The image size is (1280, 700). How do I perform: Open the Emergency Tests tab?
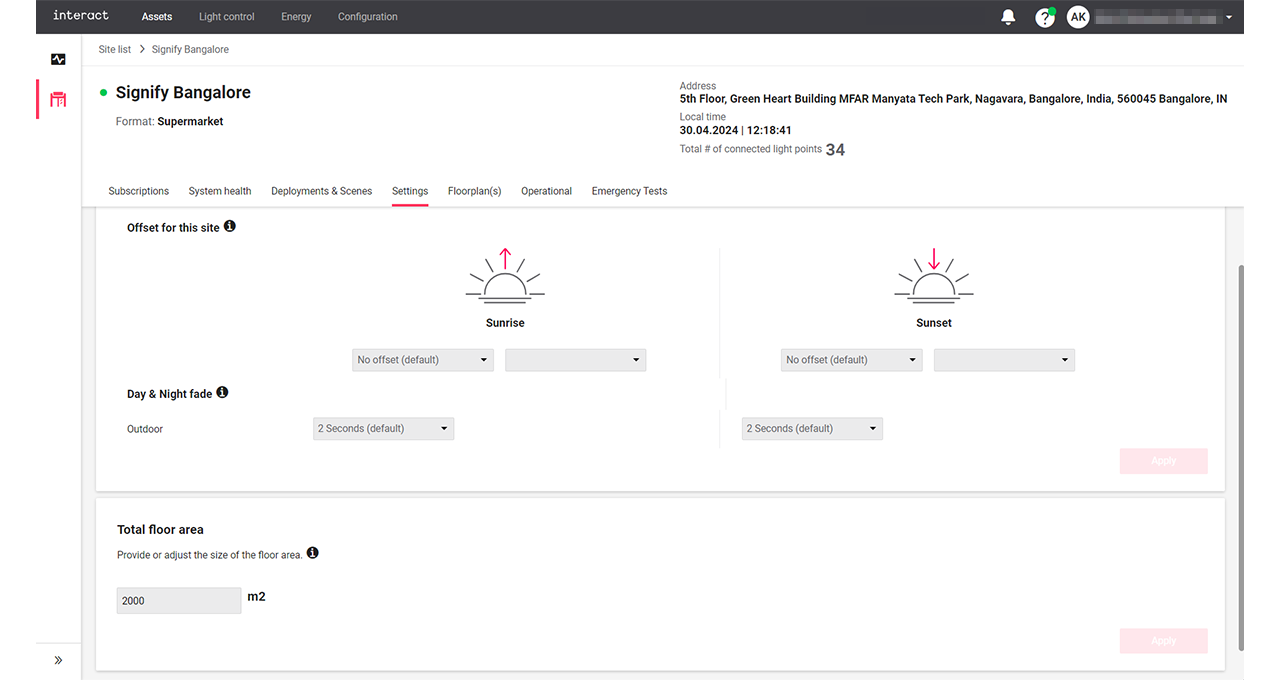point(629,191)
